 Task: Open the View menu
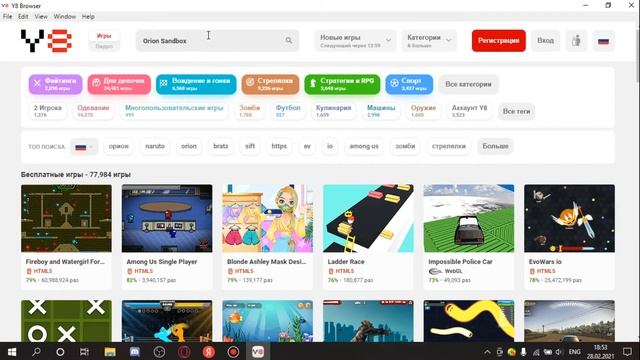(x=41, y=16)
